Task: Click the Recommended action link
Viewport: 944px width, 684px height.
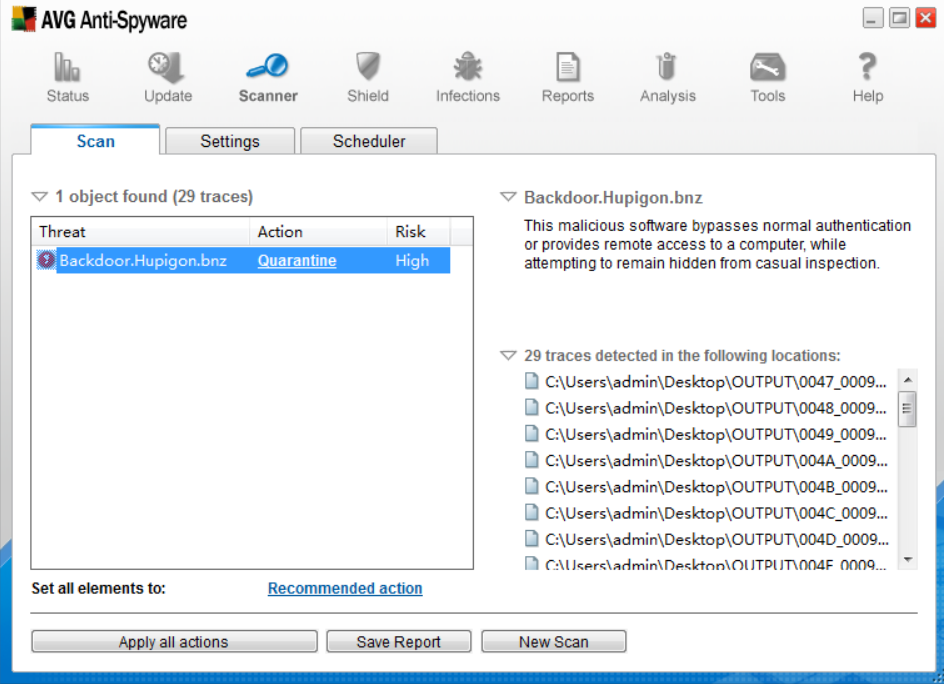Action: (x=345, y=588)
